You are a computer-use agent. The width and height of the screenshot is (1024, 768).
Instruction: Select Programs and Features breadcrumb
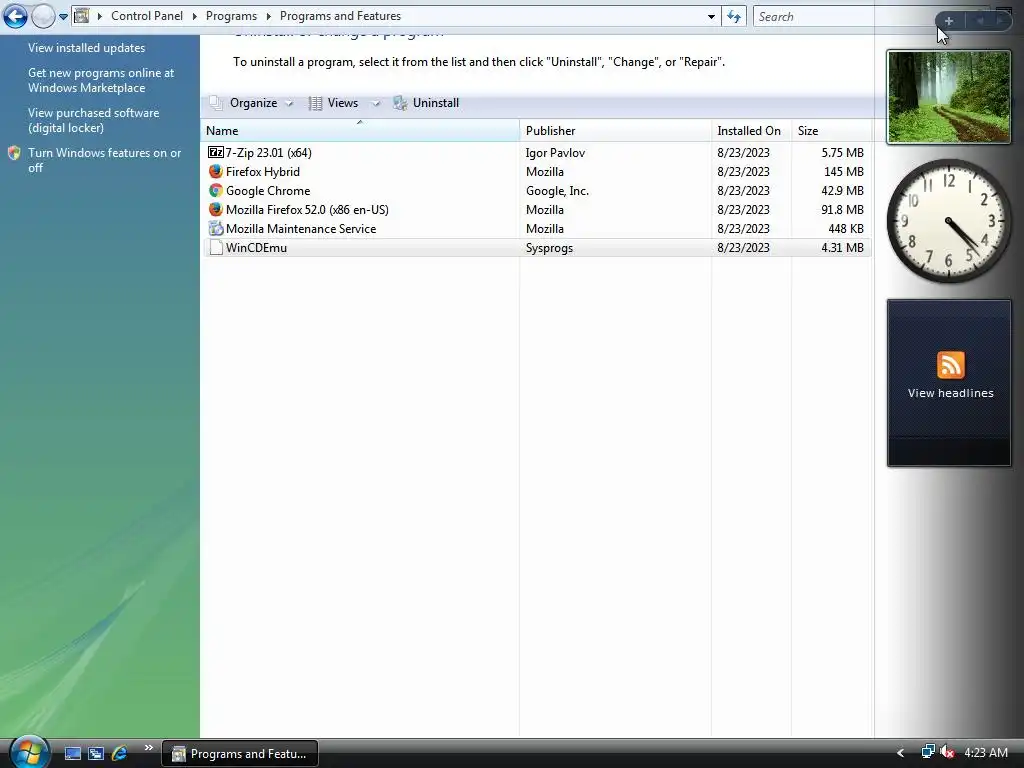pyautogui.click(x=340, y=16)
